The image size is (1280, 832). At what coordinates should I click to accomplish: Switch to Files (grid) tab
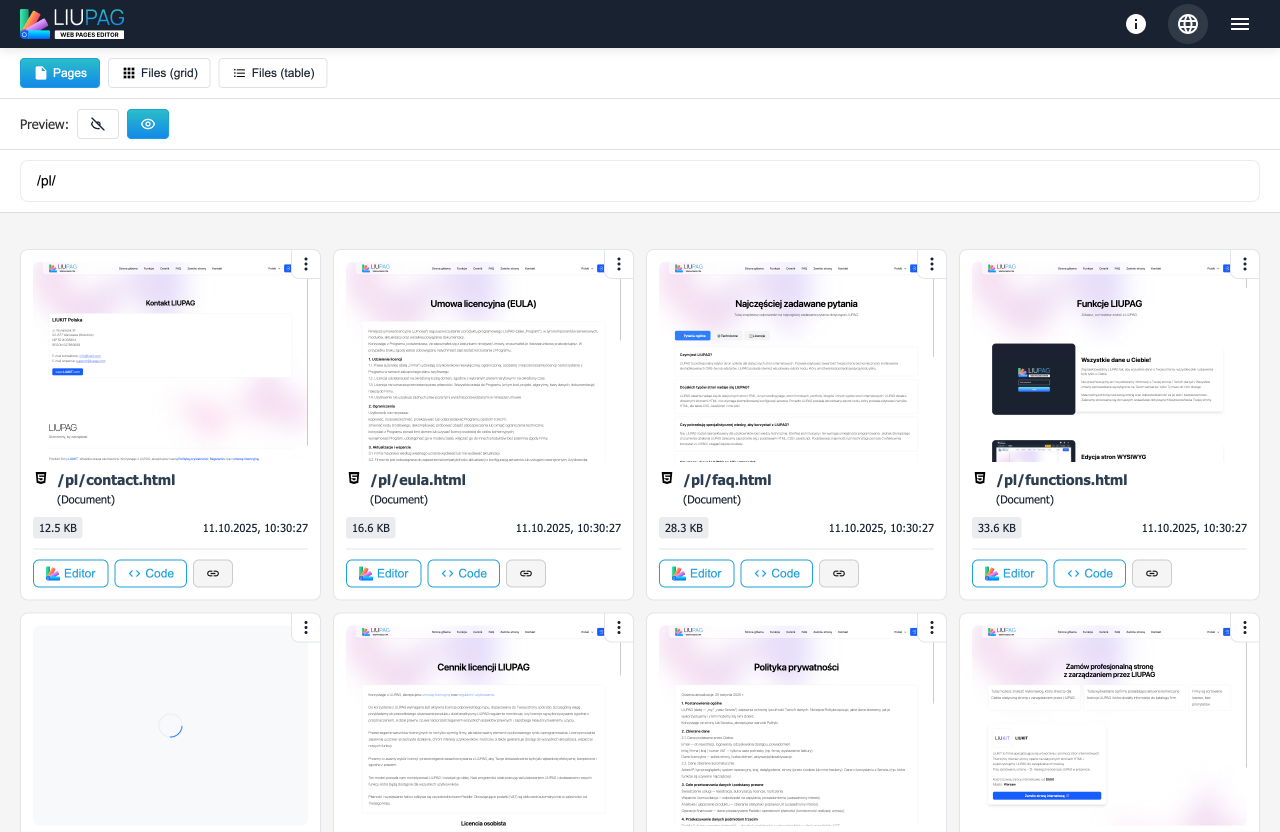[160, 73]
